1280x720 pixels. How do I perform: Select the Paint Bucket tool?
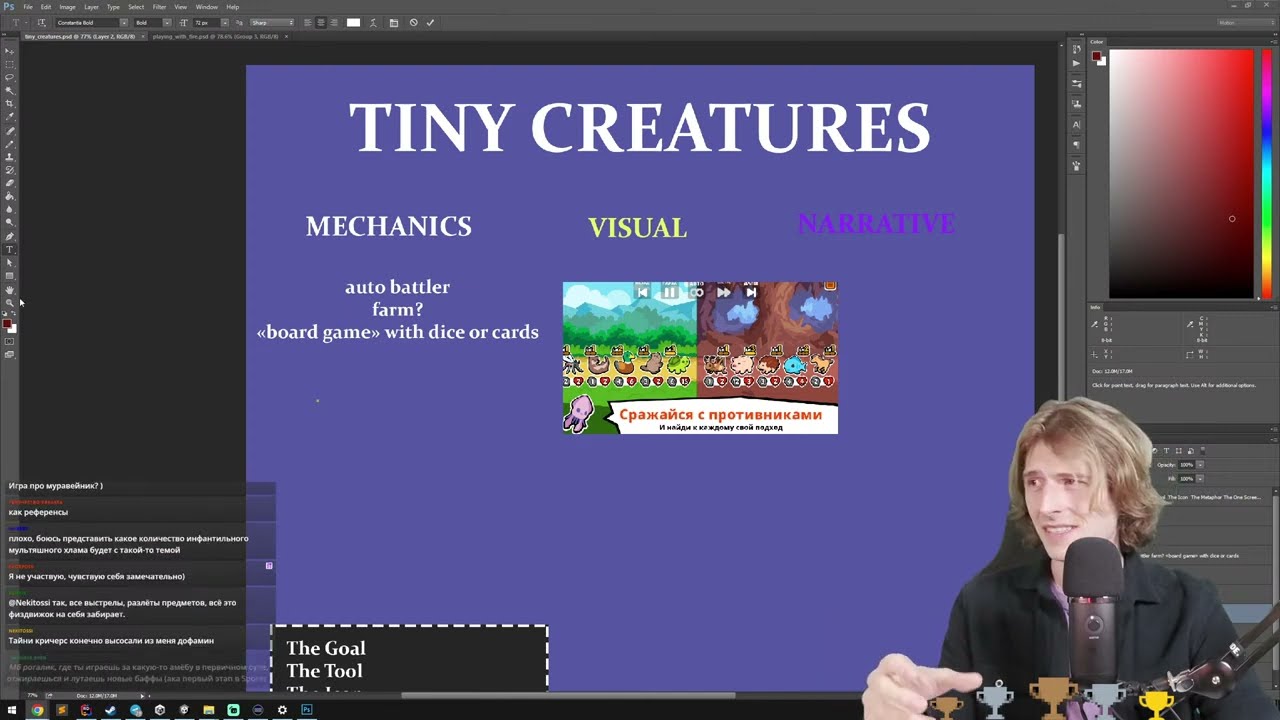pos(10,196)
